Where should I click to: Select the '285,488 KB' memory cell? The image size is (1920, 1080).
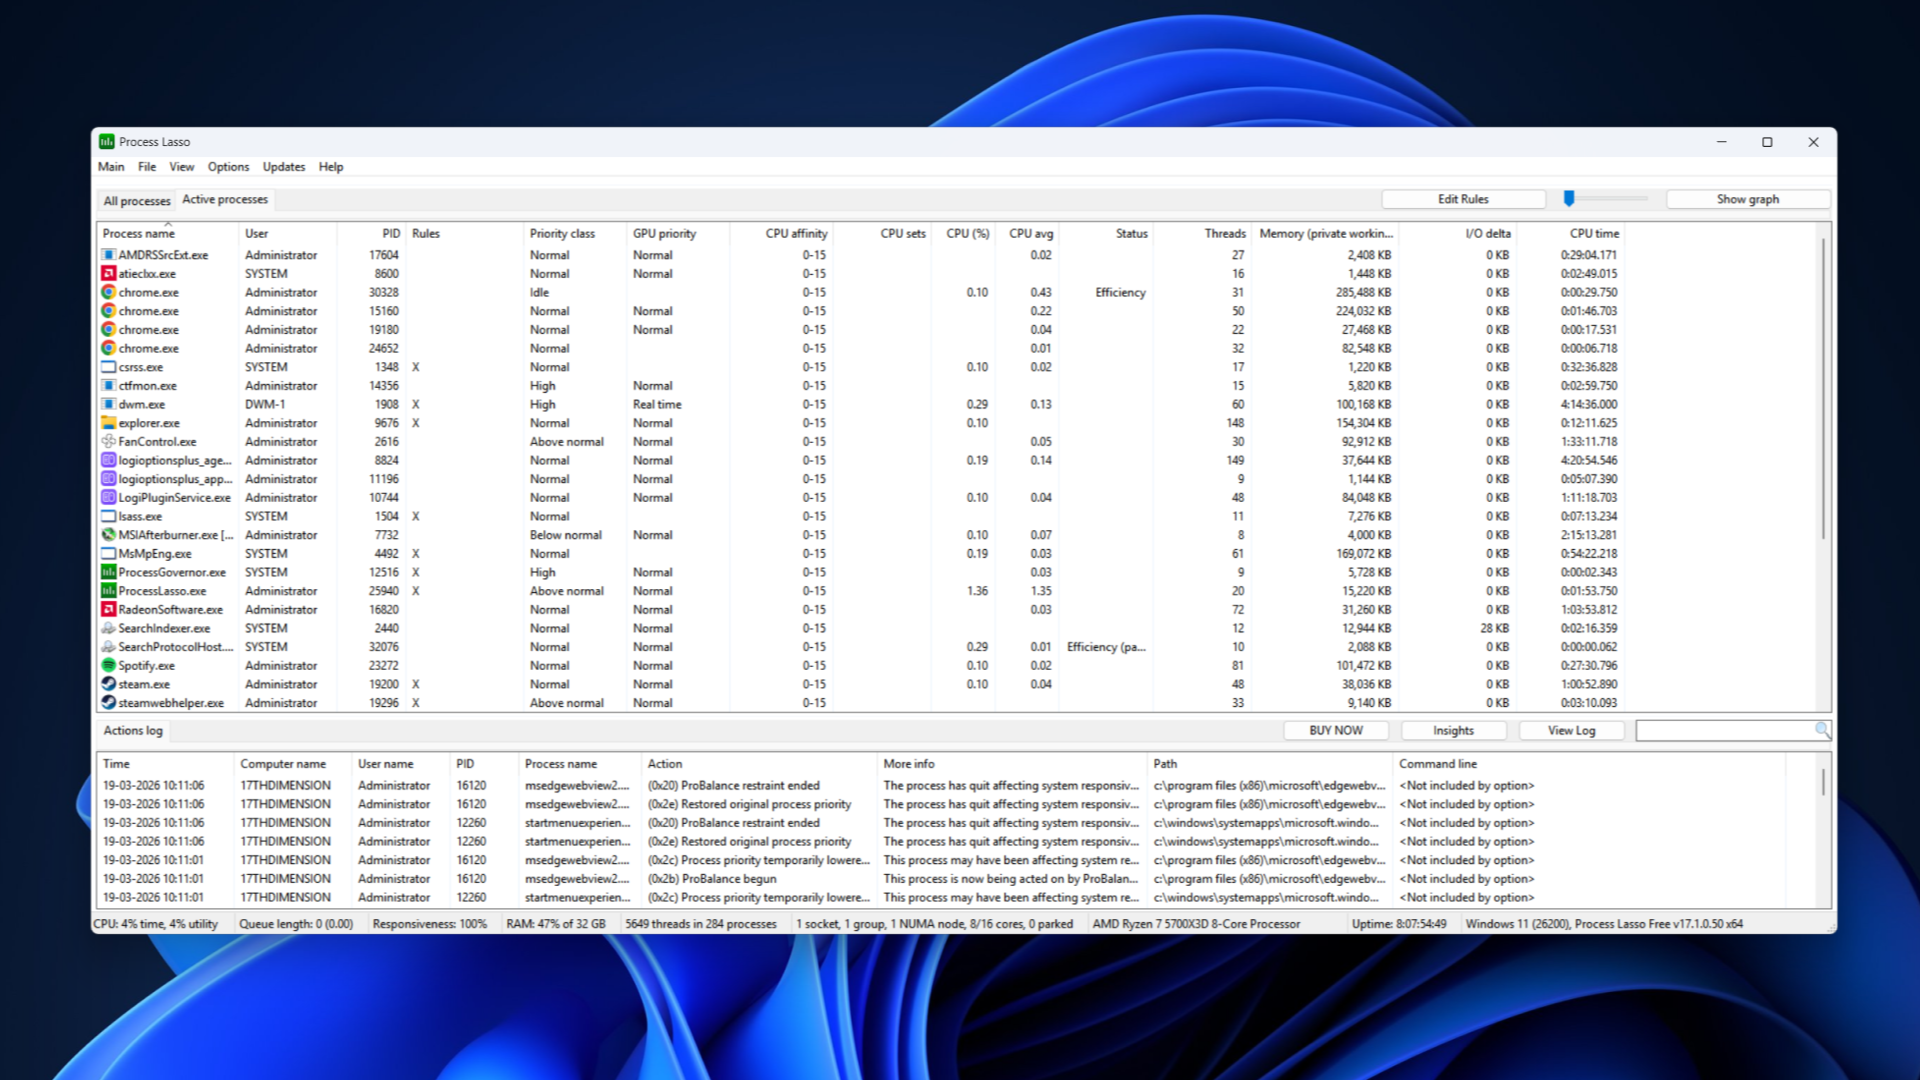[1363, 292]
